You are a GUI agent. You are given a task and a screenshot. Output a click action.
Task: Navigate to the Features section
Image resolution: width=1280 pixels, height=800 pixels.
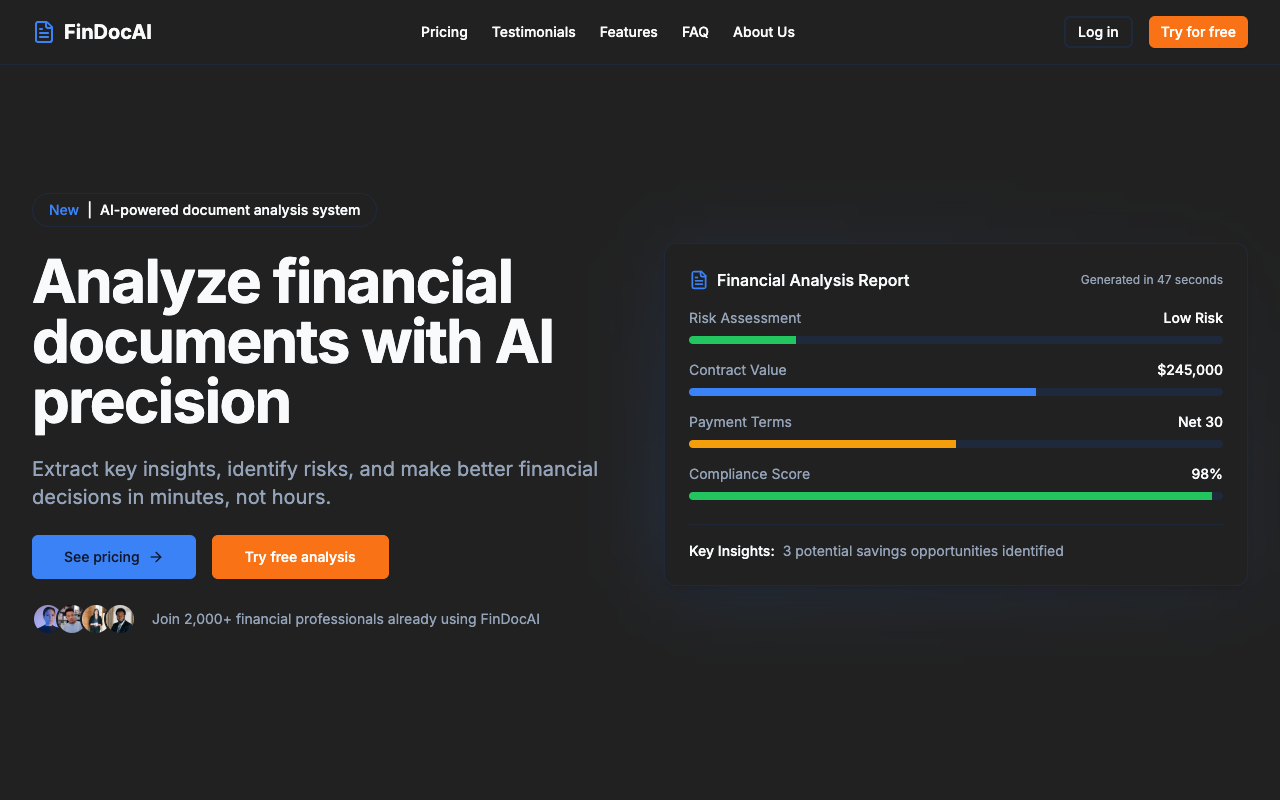tap(628, 32)
